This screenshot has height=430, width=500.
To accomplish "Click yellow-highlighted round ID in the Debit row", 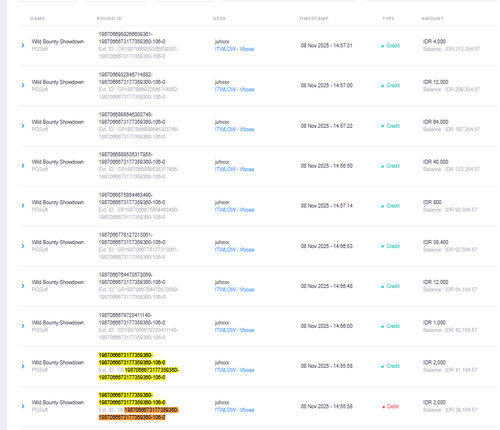I will [132, 399].
